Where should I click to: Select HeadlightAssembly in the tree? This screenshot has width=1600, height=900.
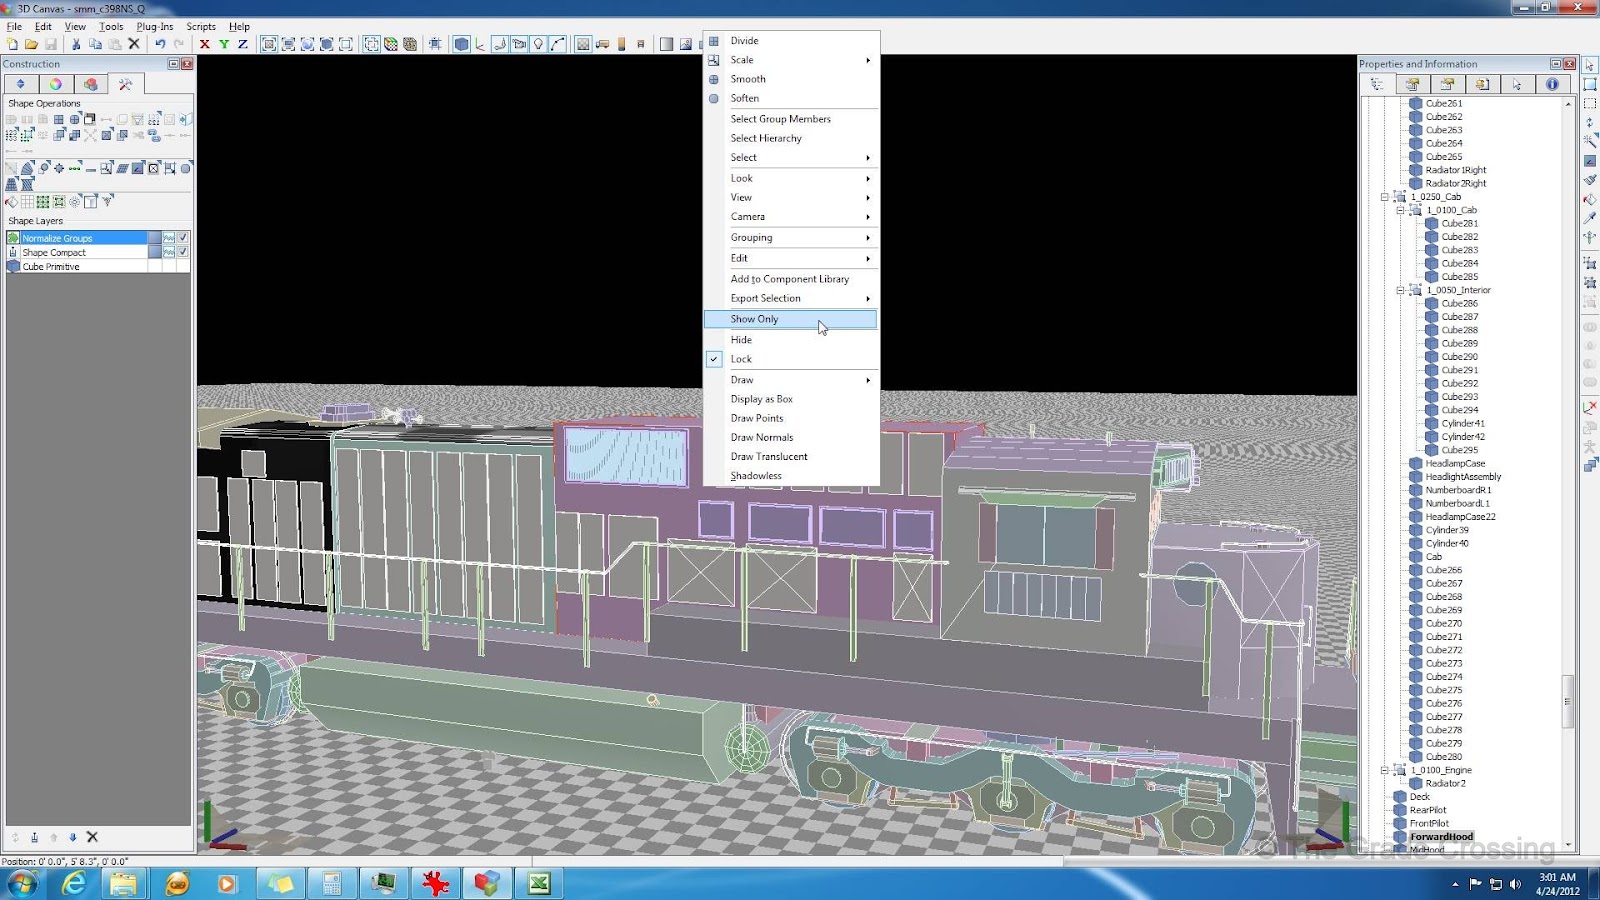[x=1463, y=477]
